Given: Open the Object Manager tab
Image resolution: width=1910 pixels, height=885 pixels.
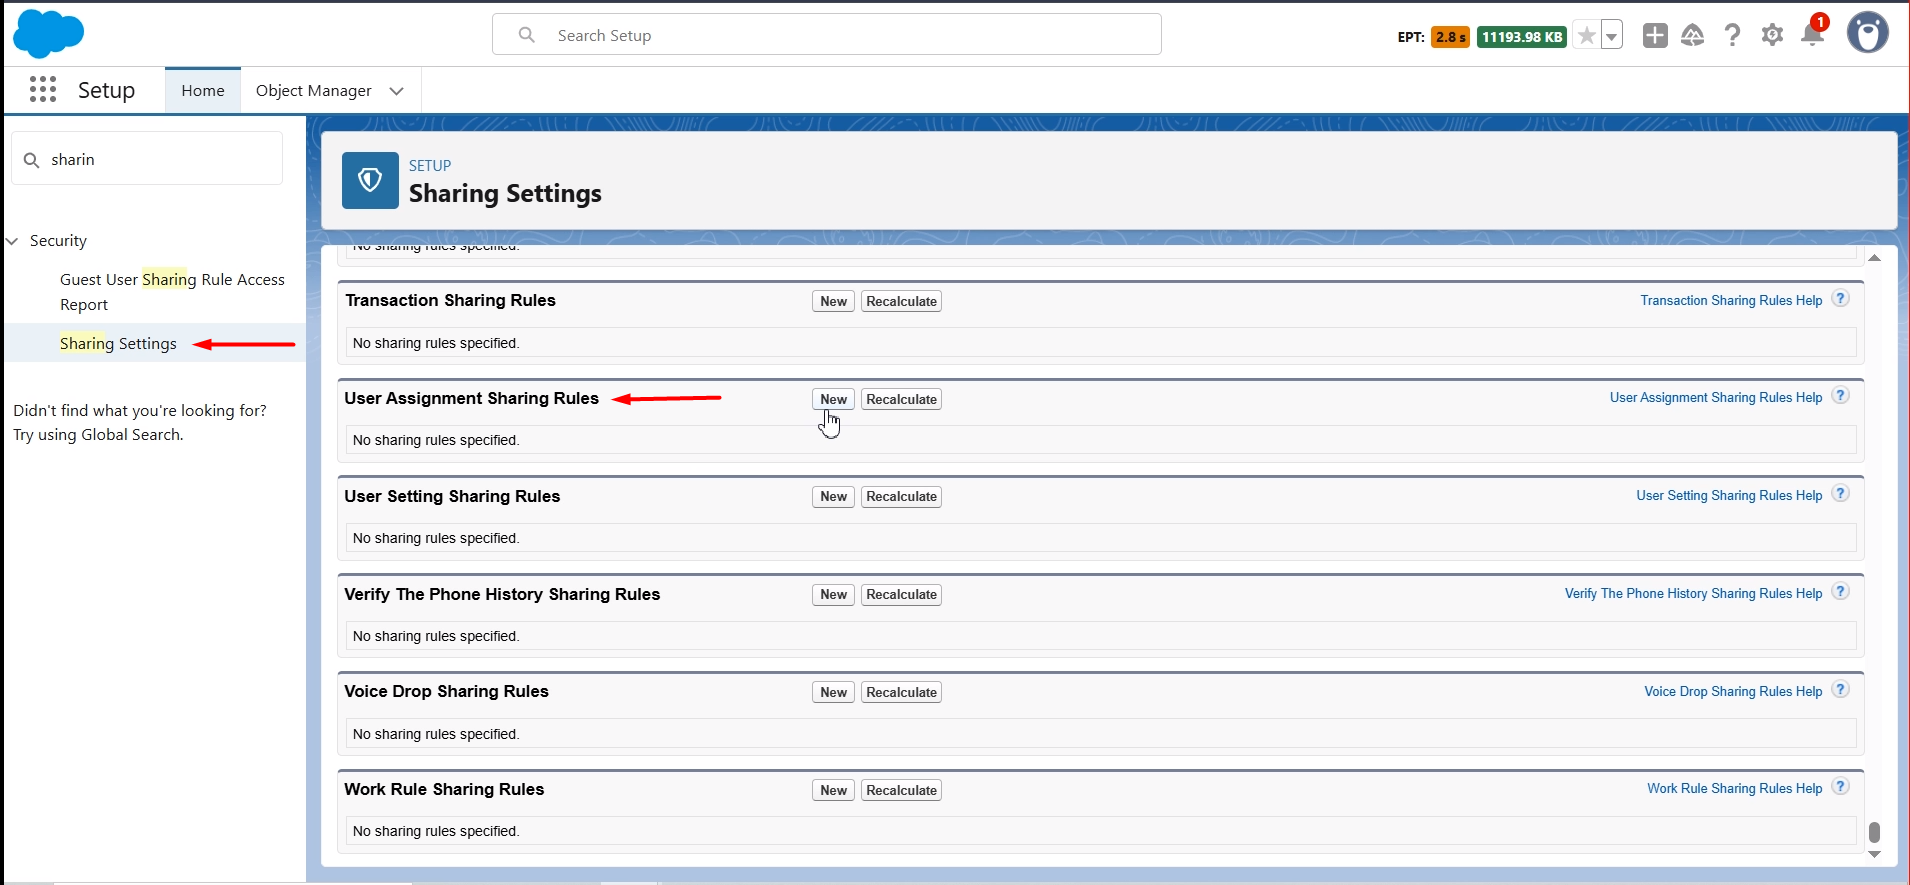Looking at the screenshot, I should (x=314, y=90).
